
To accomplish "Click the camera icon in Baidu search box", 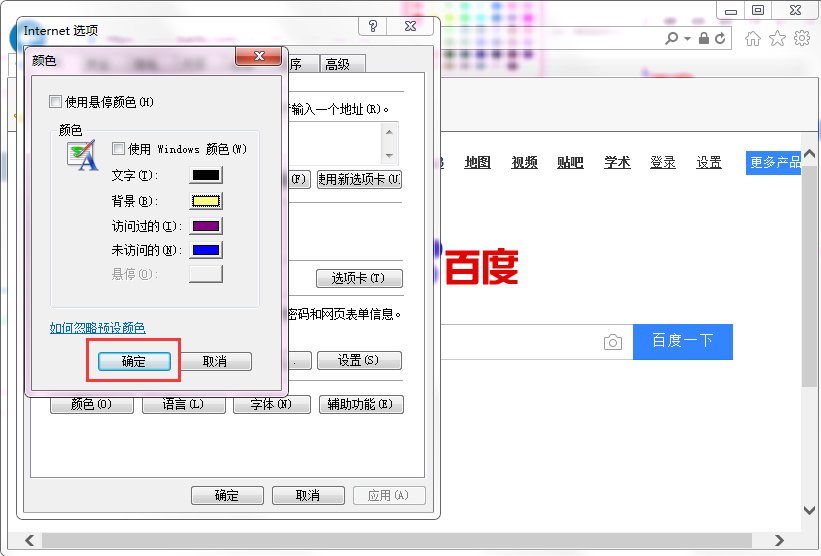I will pyautogui.click(x=613, y=342).
